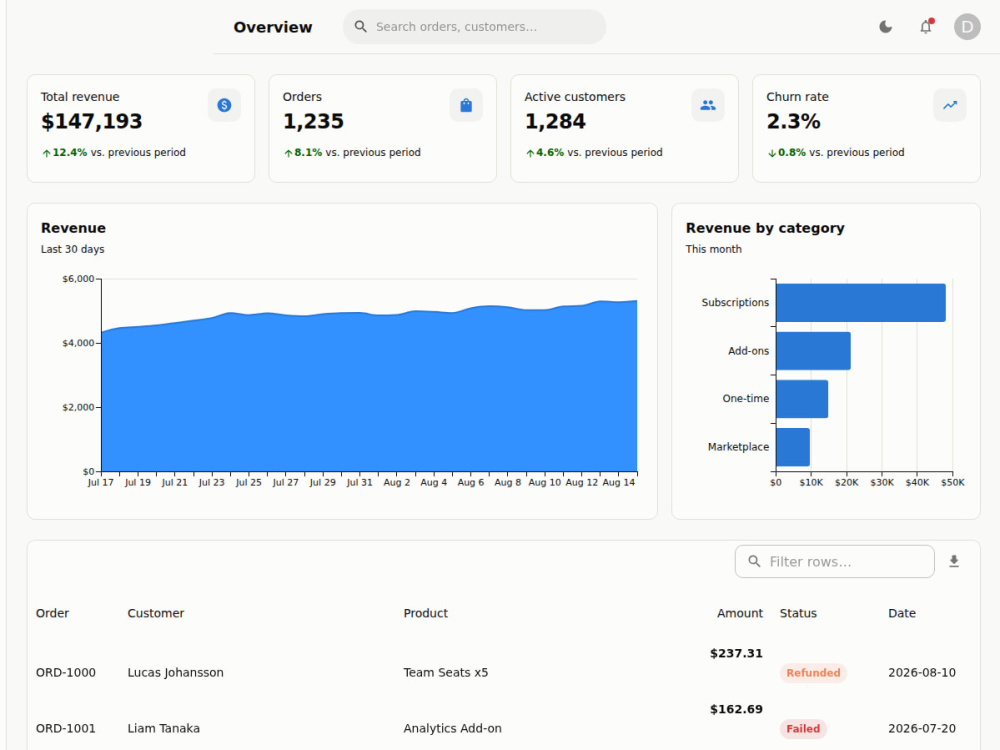
Task: Click the One-time bar in category chart
Action: 802,399
